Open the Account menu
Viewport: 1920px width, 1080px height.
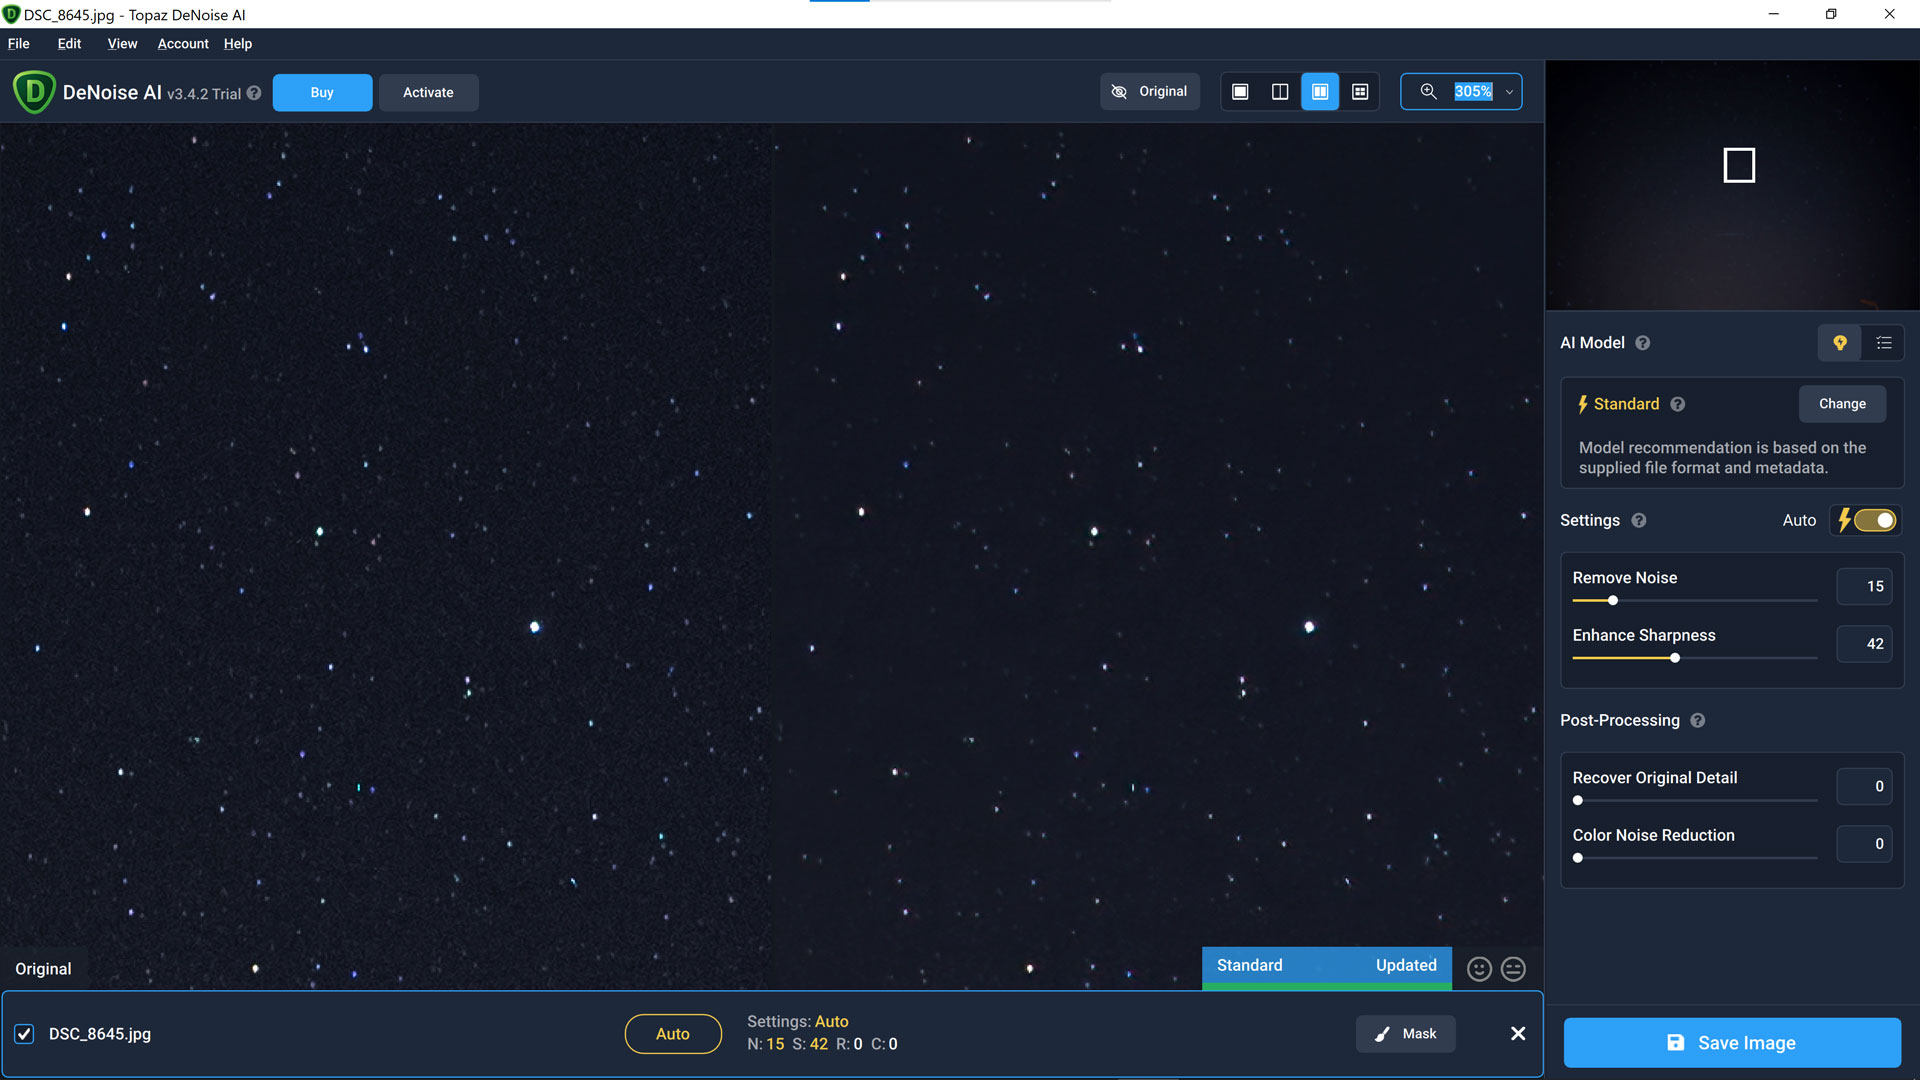[x=183, y=44]
